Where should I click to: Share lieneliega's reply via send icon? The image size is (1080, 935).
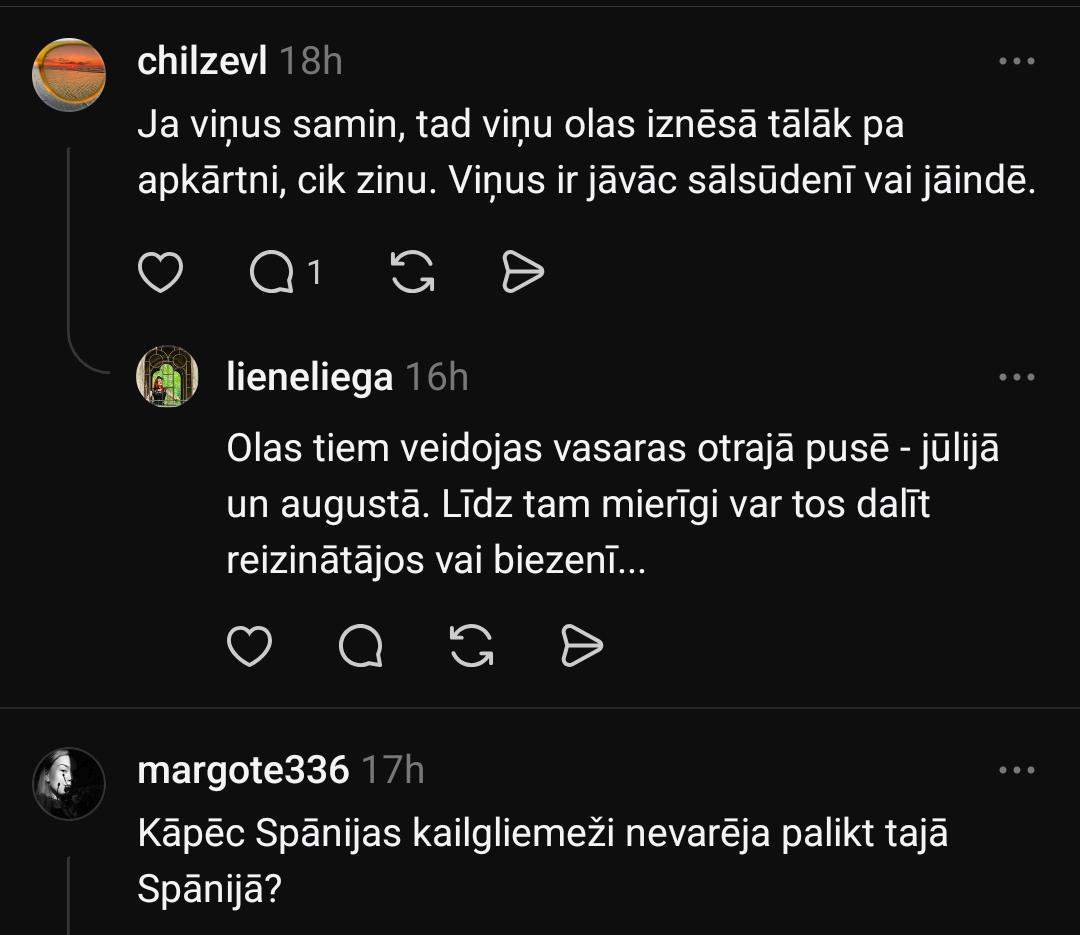pyautogui.click(x=582, y=646)
